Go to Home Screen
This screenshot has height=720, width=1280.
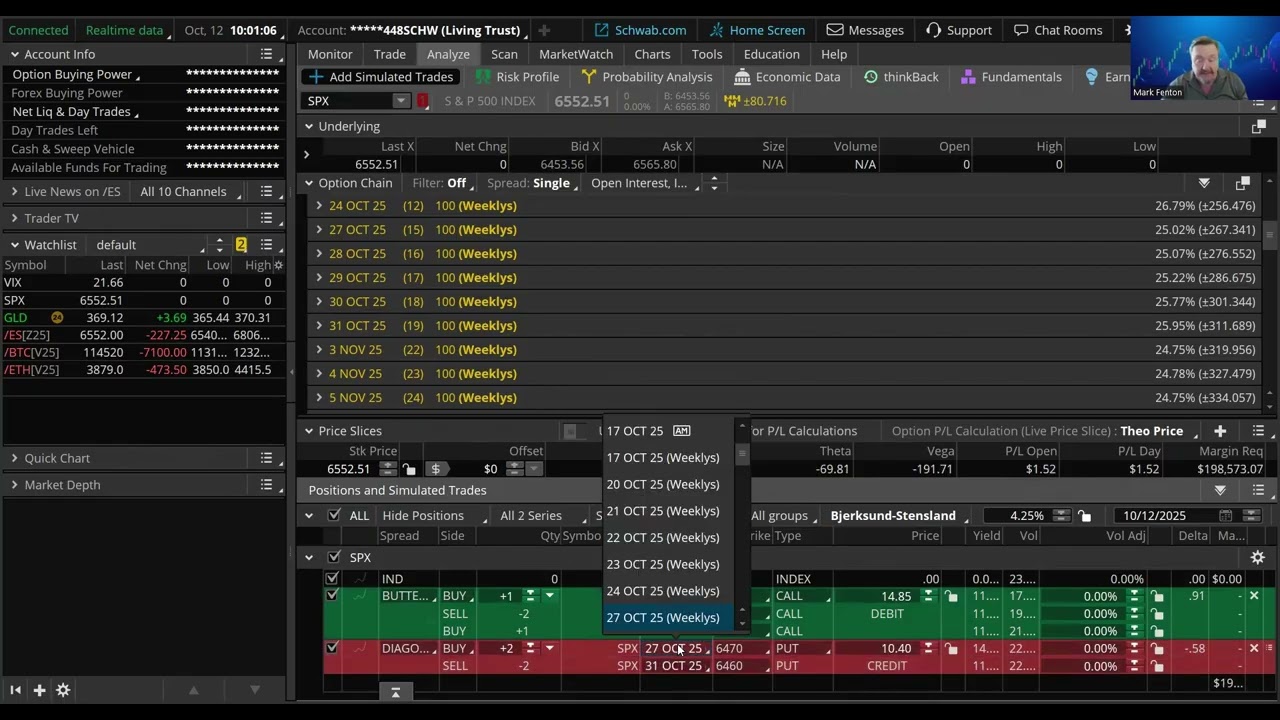756,30
